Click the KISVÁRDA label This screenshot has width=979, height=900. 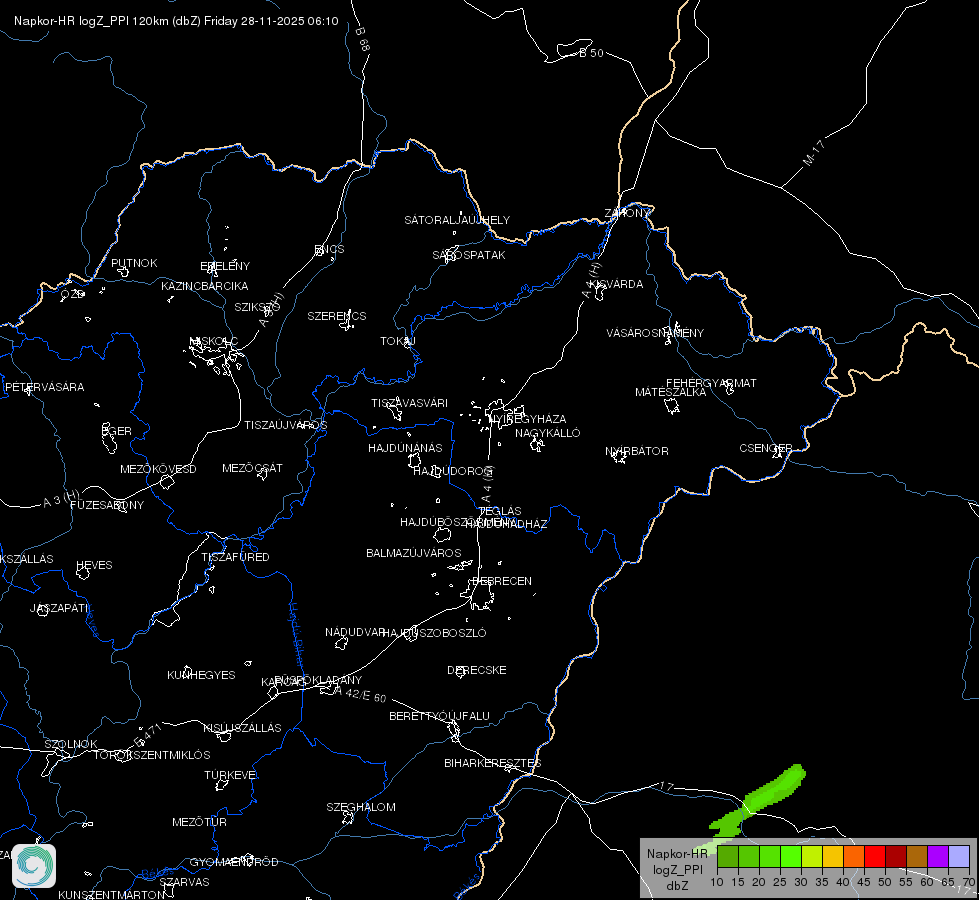616,284
